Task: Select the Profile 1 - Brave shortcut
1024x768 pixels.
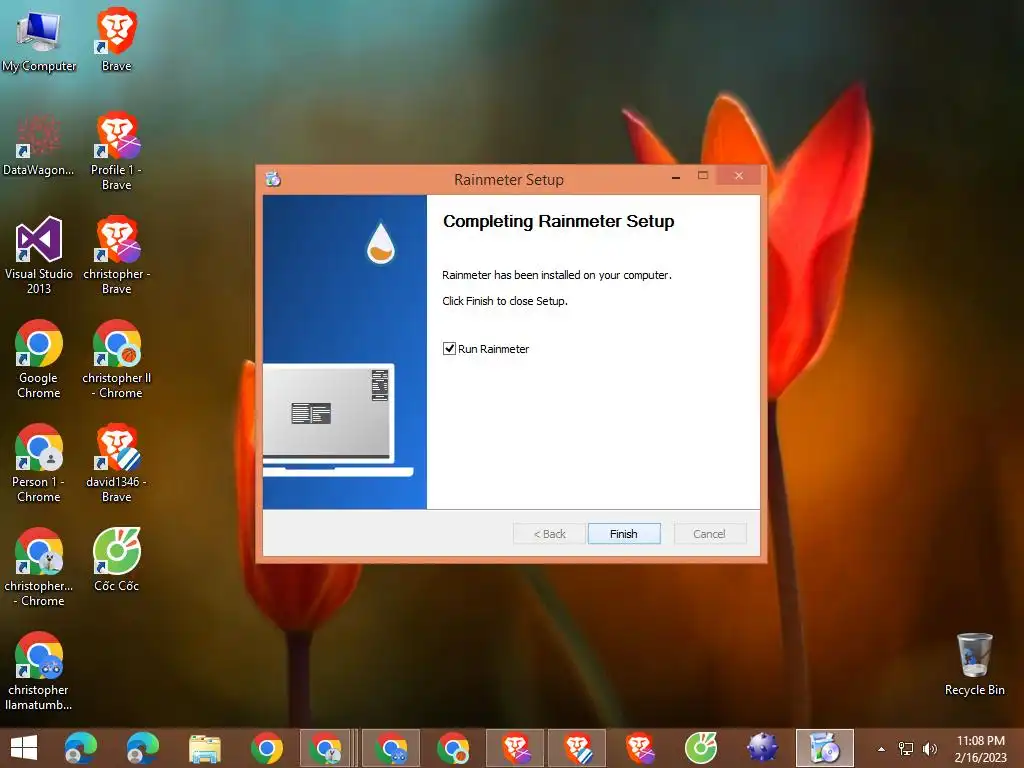Action: tap(116, 152)
